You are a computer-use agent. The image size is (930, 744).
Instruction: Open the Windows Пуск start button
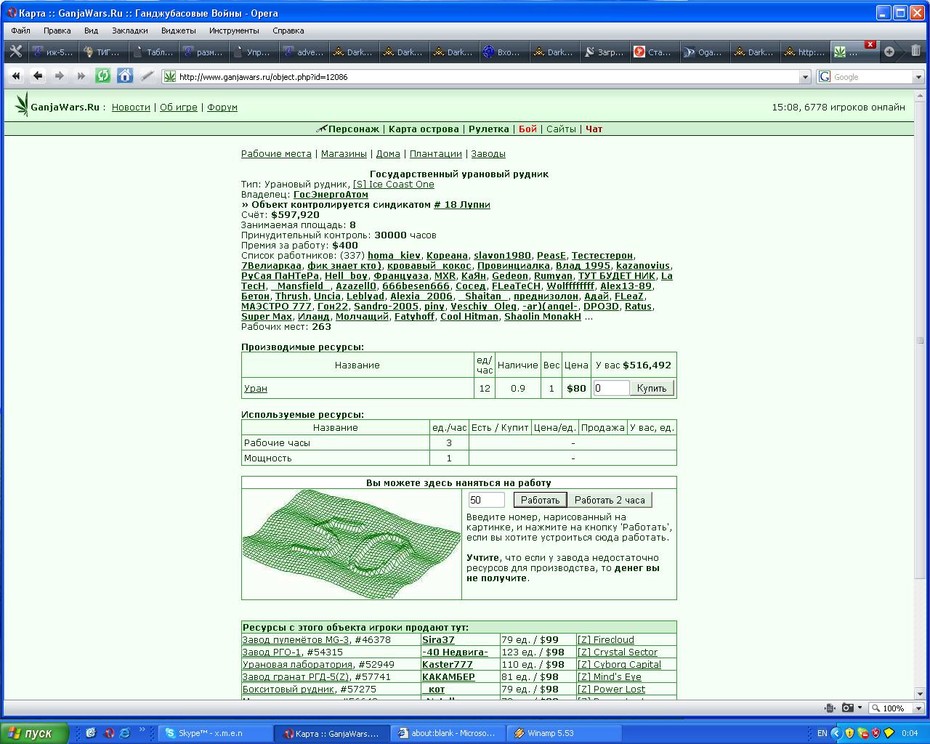tap(34, 733)
